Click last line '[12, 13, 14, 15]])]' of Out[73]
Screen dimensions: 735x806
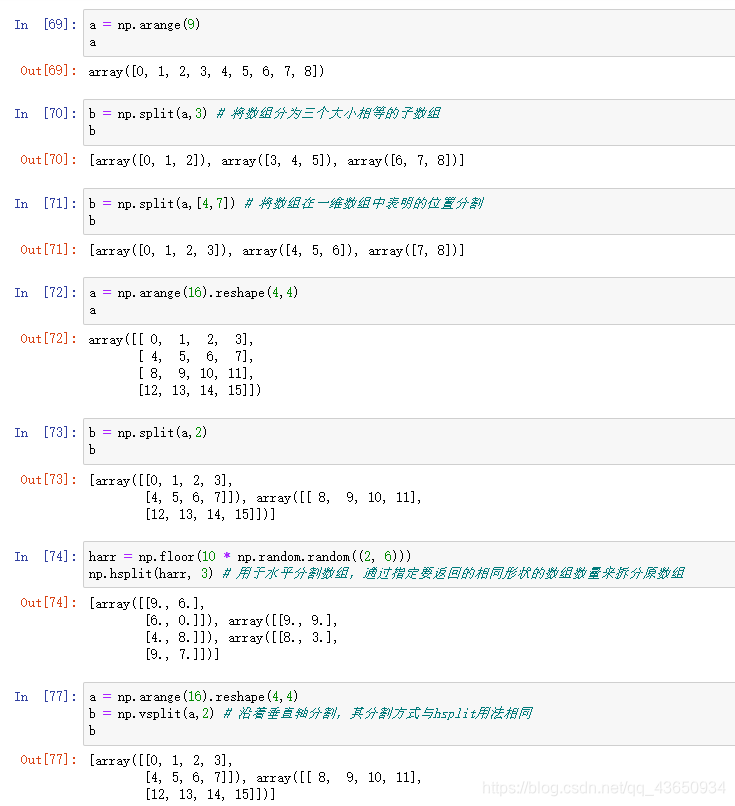point(210,514)
